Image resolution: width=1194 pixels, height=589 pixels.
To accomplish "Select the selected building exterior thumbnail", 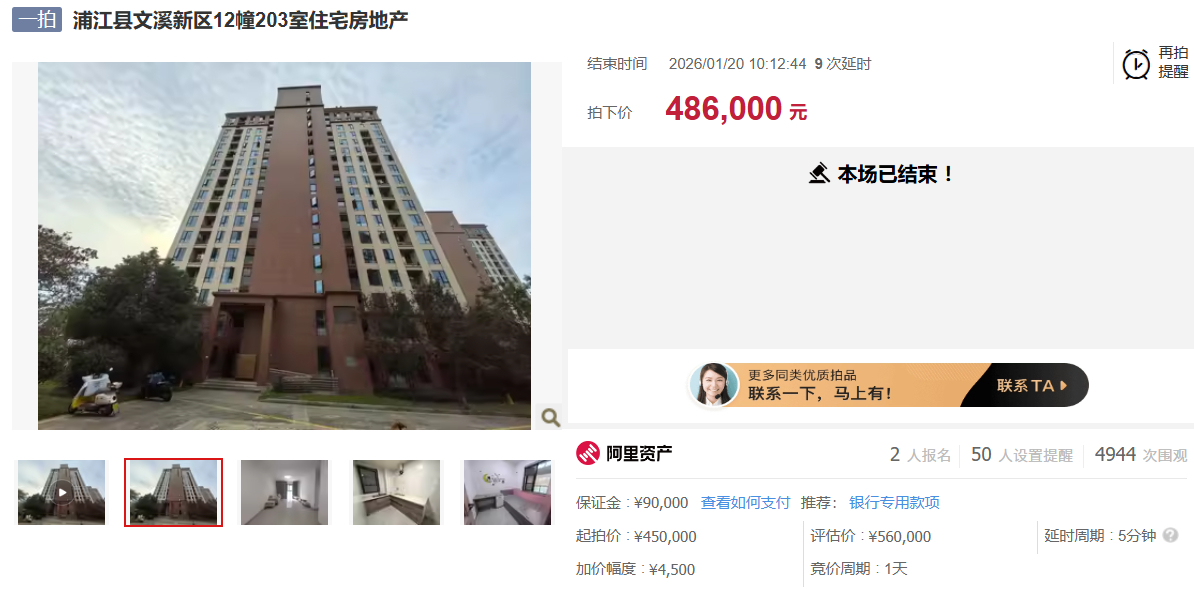I will coord(174,492).
